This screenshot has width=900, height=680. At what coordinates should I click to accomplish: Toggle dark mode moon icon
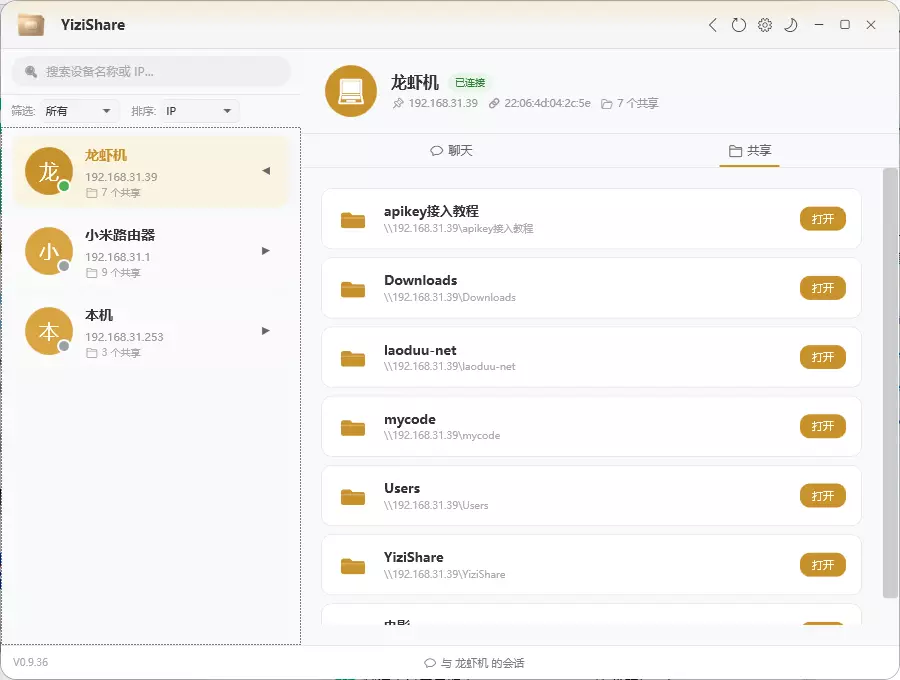click(x=790, y=25)
